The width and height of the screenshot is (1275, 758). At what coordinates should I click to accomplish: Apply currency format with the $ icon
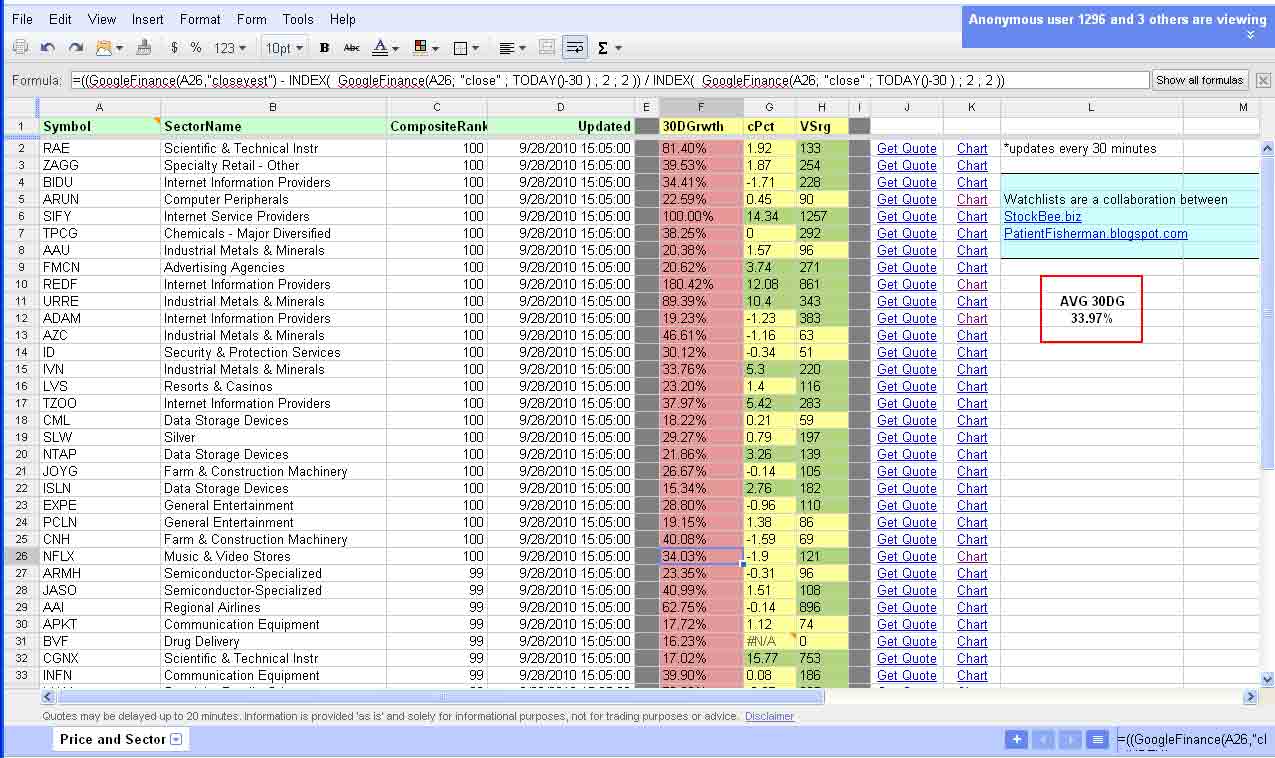[x=174, y=46]
